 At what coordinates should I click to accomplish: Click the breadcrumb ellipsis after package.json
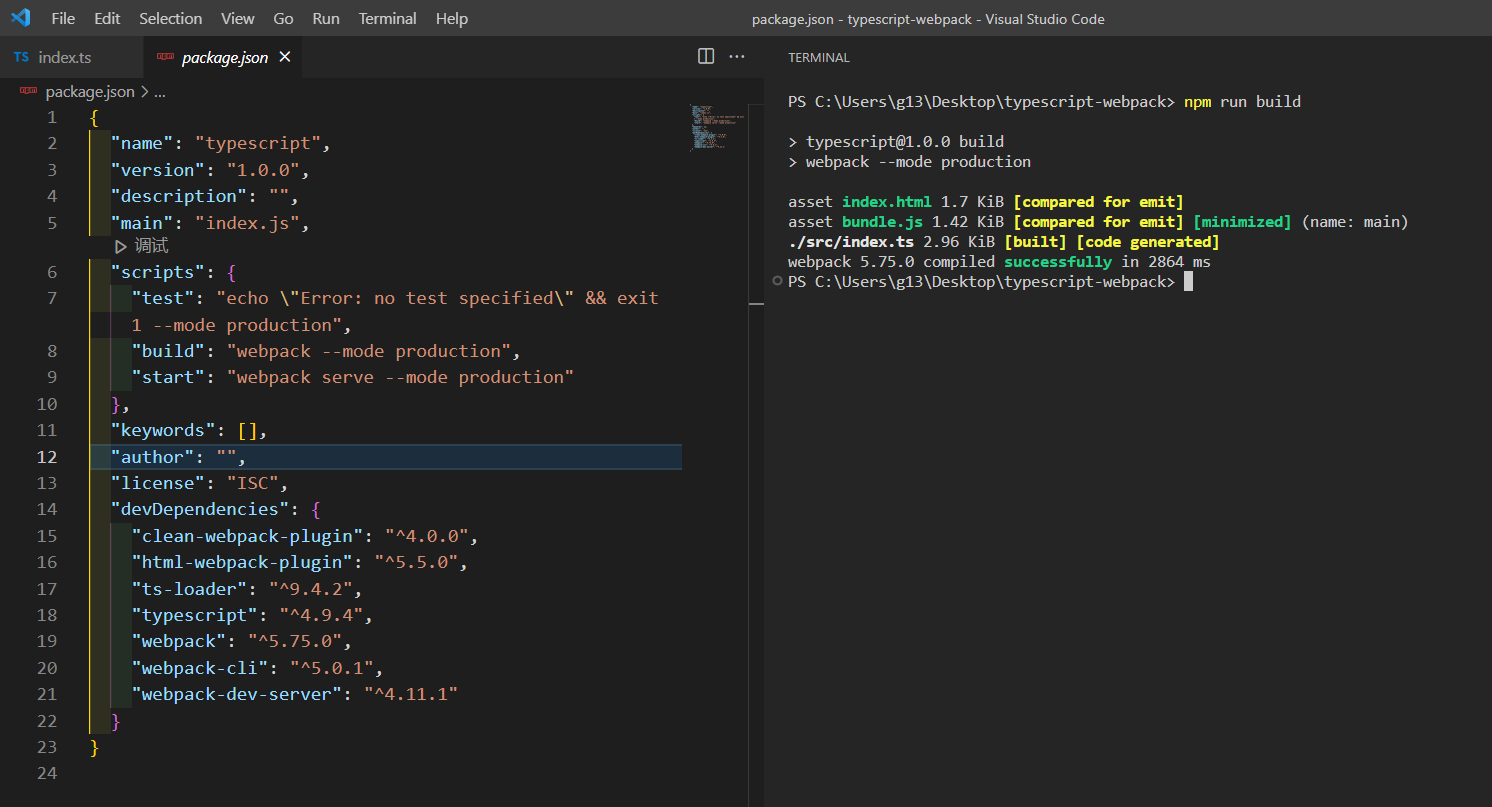(160, 92)
